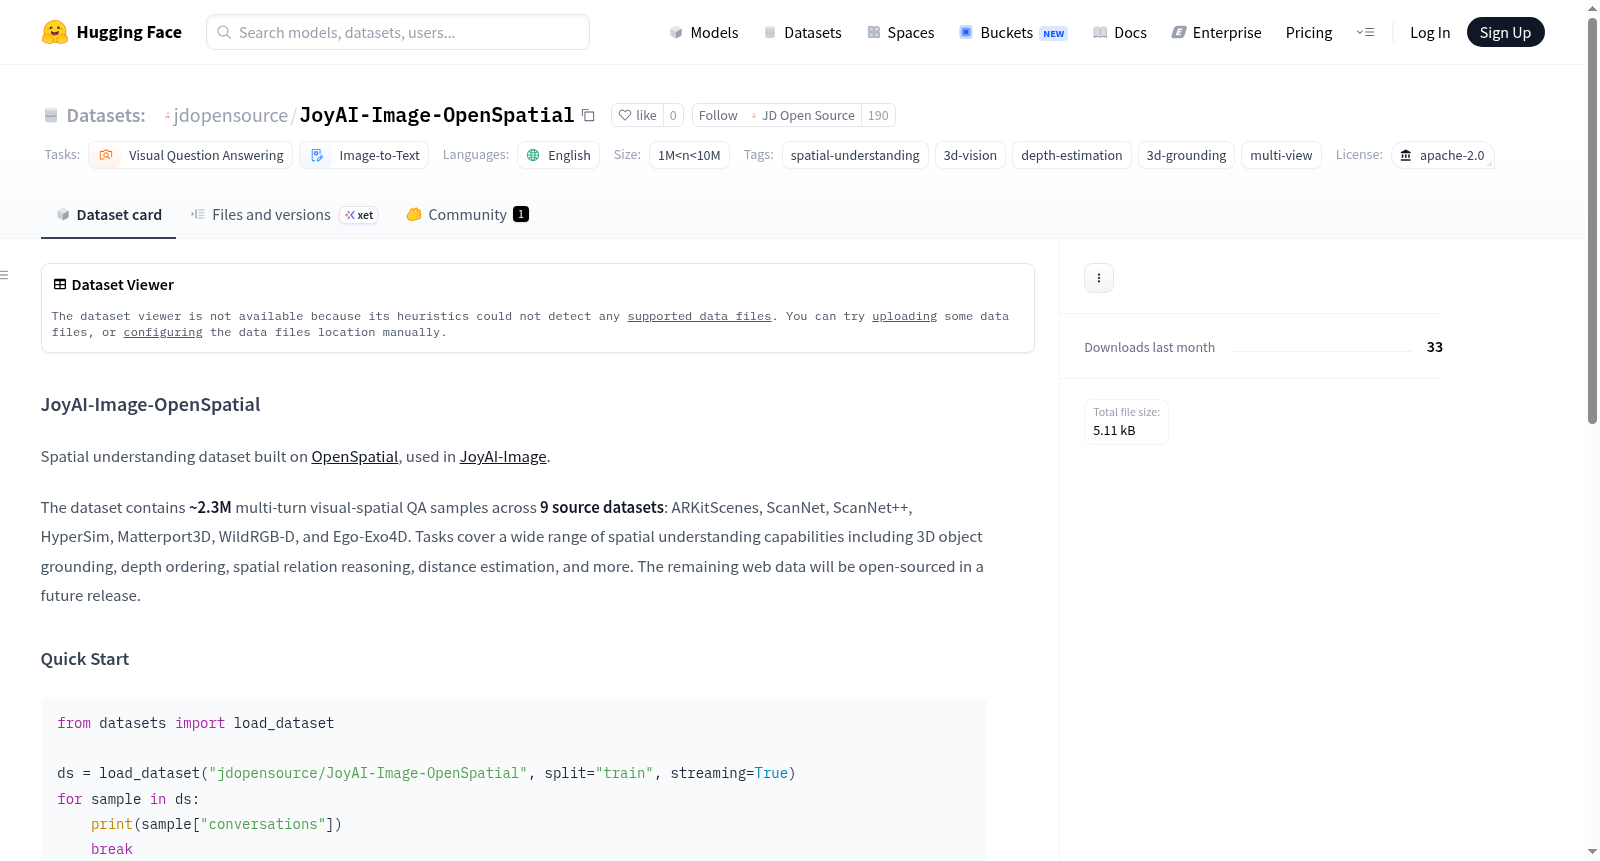View the 190 followers count
The width and height of the screenshot is (1600, 861).
(878, 115)
